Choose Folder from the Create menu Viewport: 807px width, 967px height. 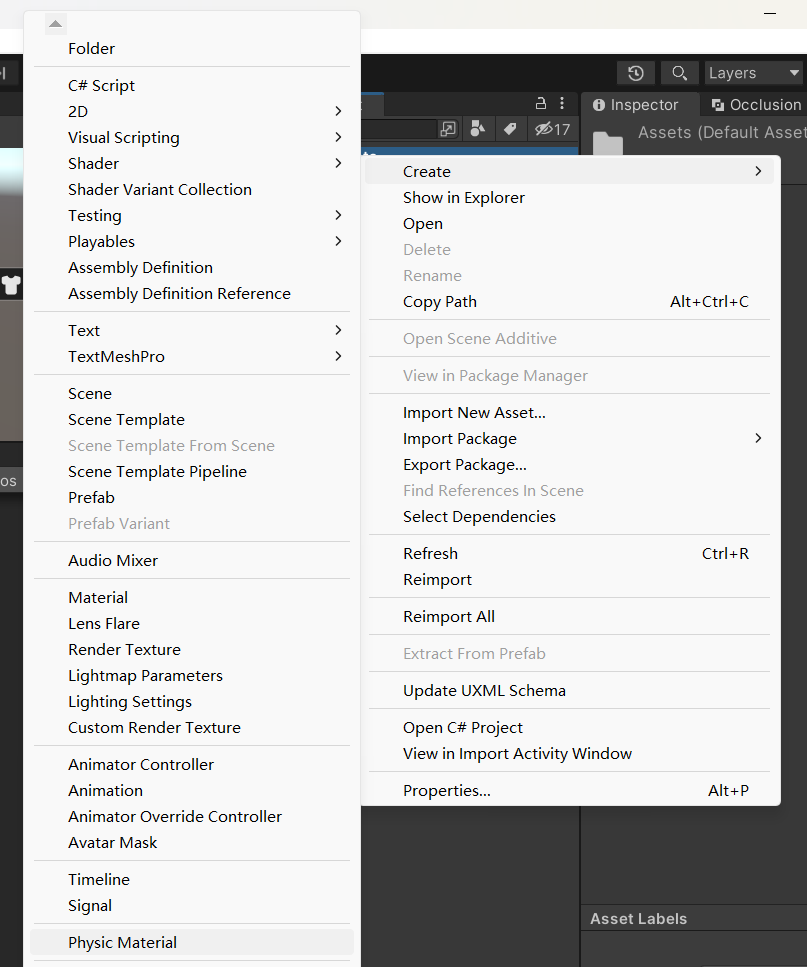192,48
